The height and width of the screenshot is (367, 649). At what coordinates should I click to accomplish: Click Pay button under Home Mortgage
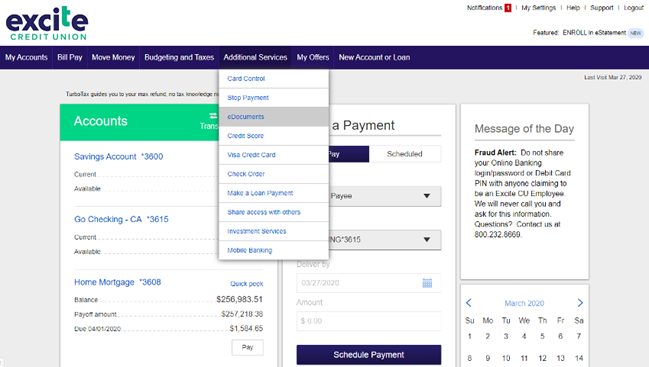click(x=248, y=348)
